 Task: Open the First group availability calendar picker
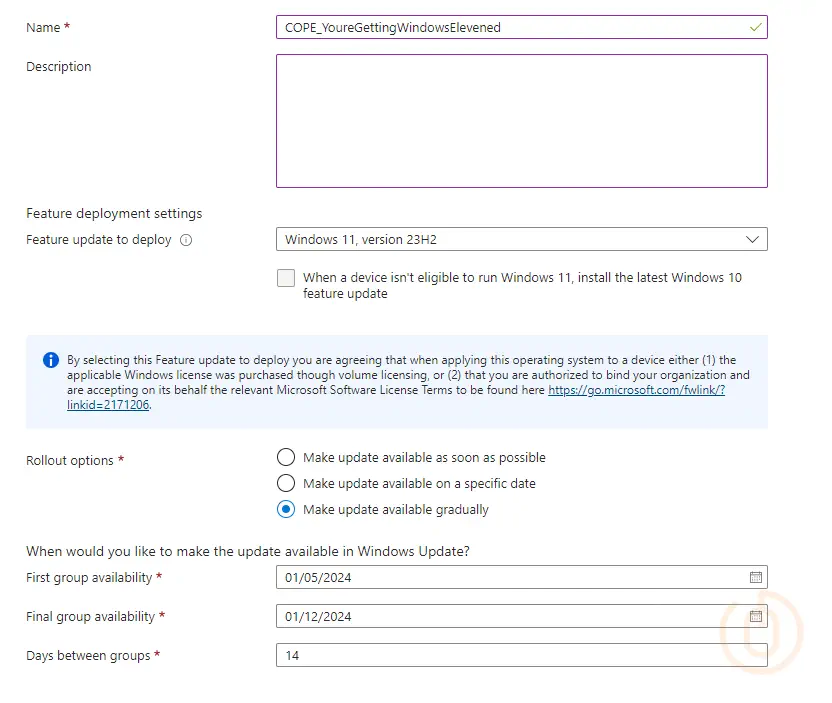coord(756,578)
